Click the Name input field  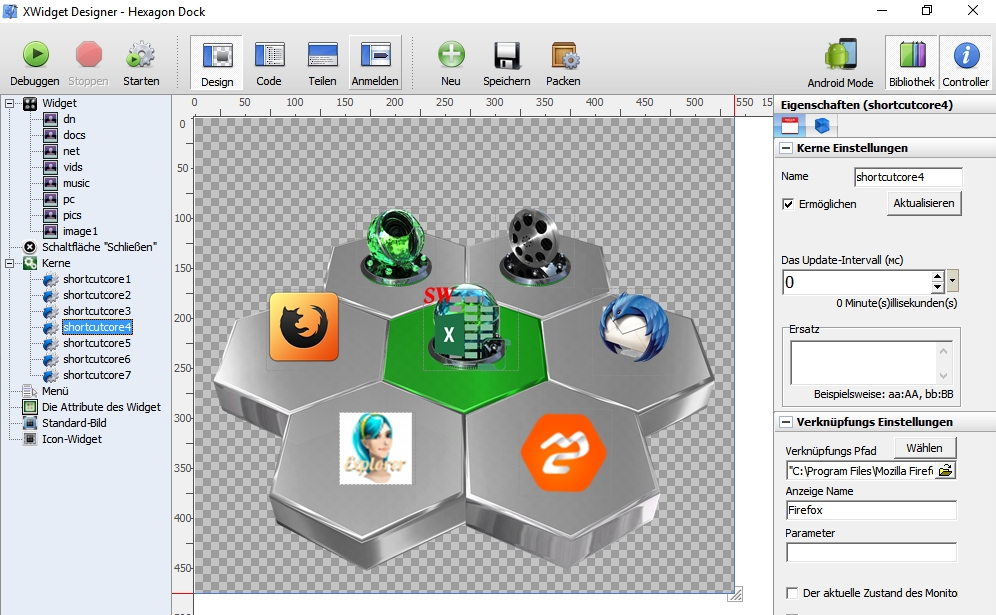click(908, 177)
